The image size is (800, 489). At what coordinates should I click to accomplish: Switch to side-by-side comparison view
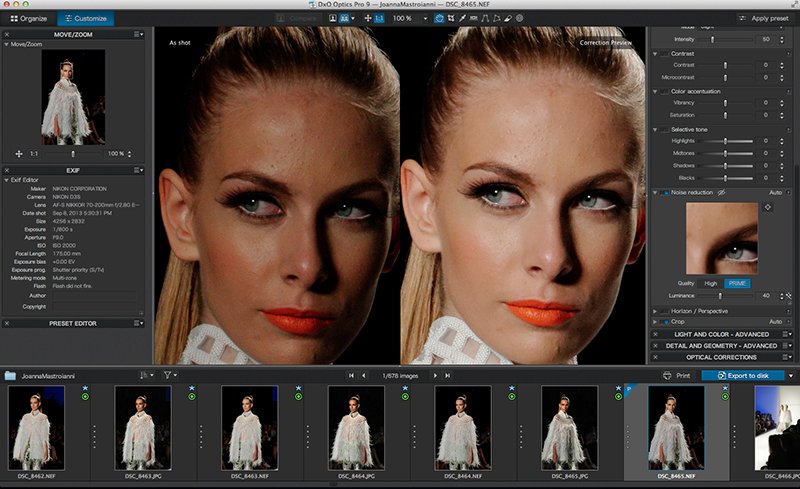pos(344,18)
